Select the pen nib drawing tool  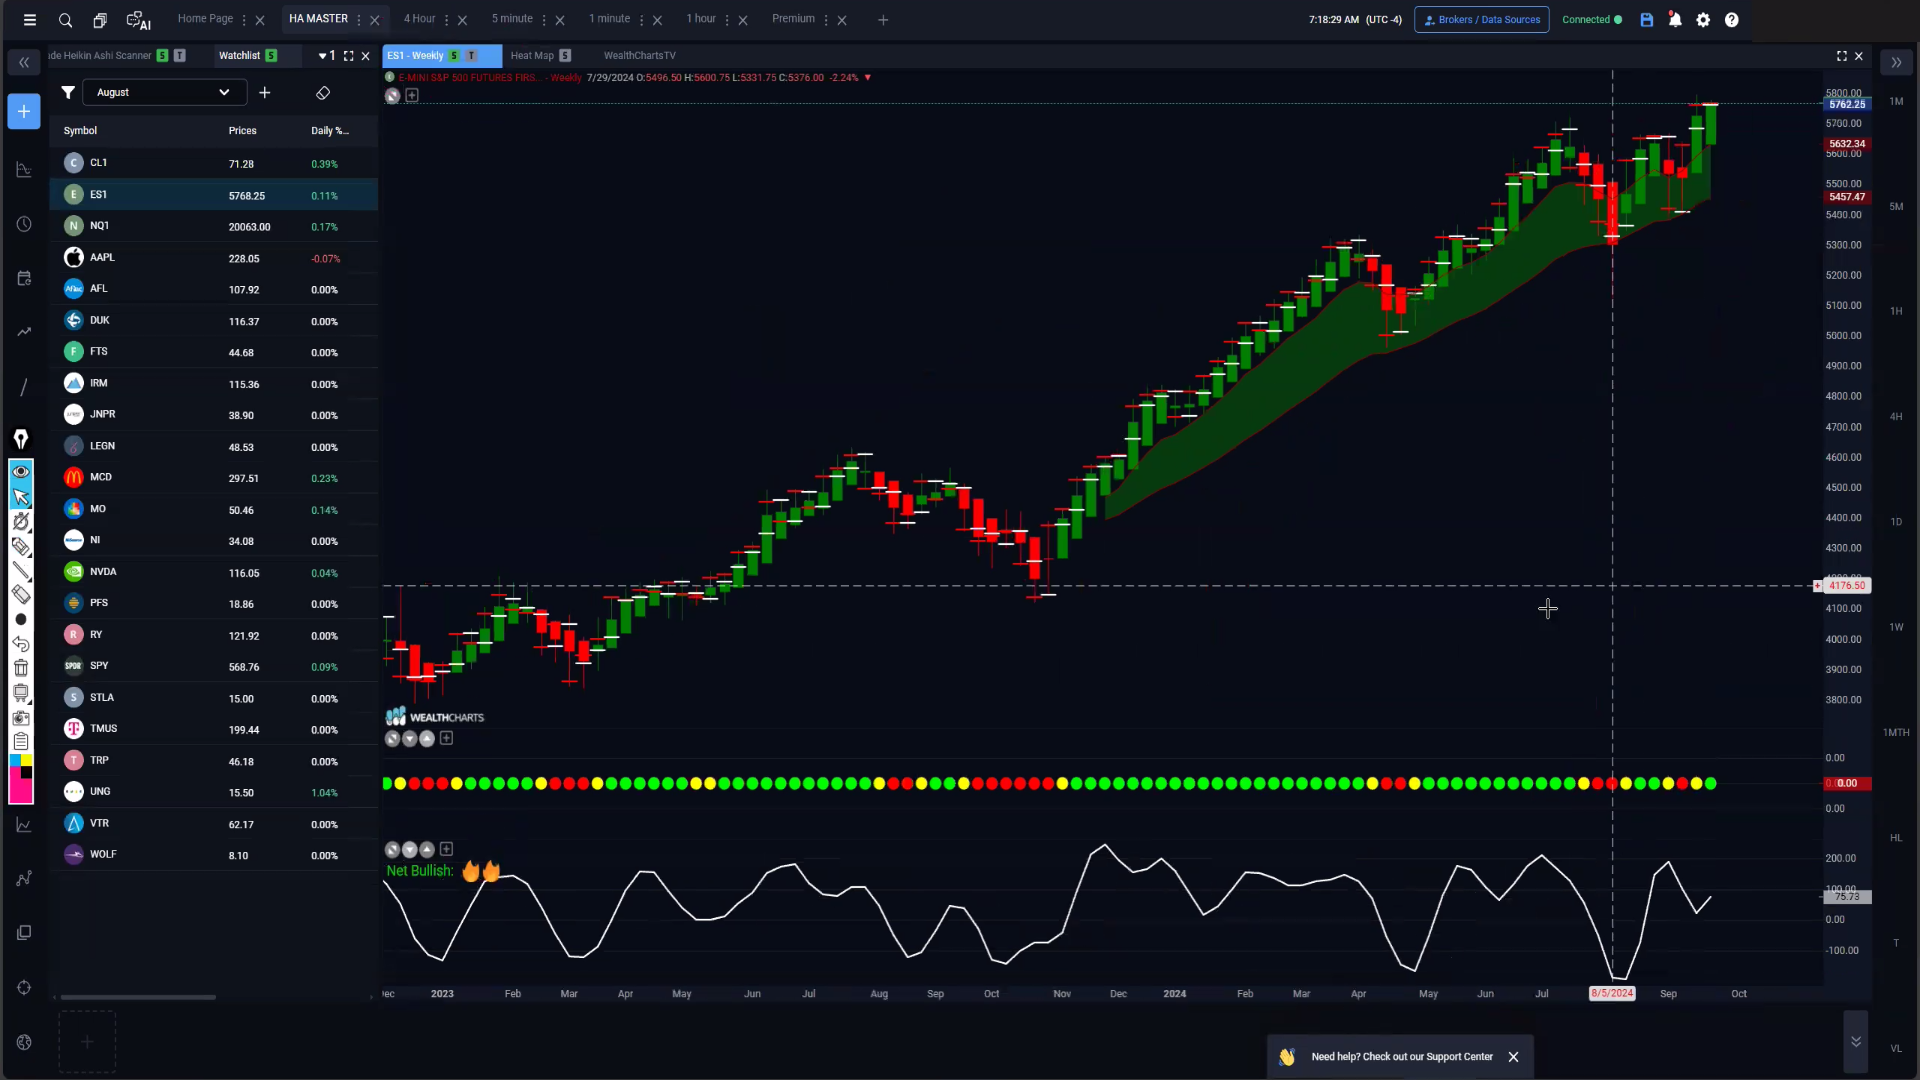click(21, 439)
